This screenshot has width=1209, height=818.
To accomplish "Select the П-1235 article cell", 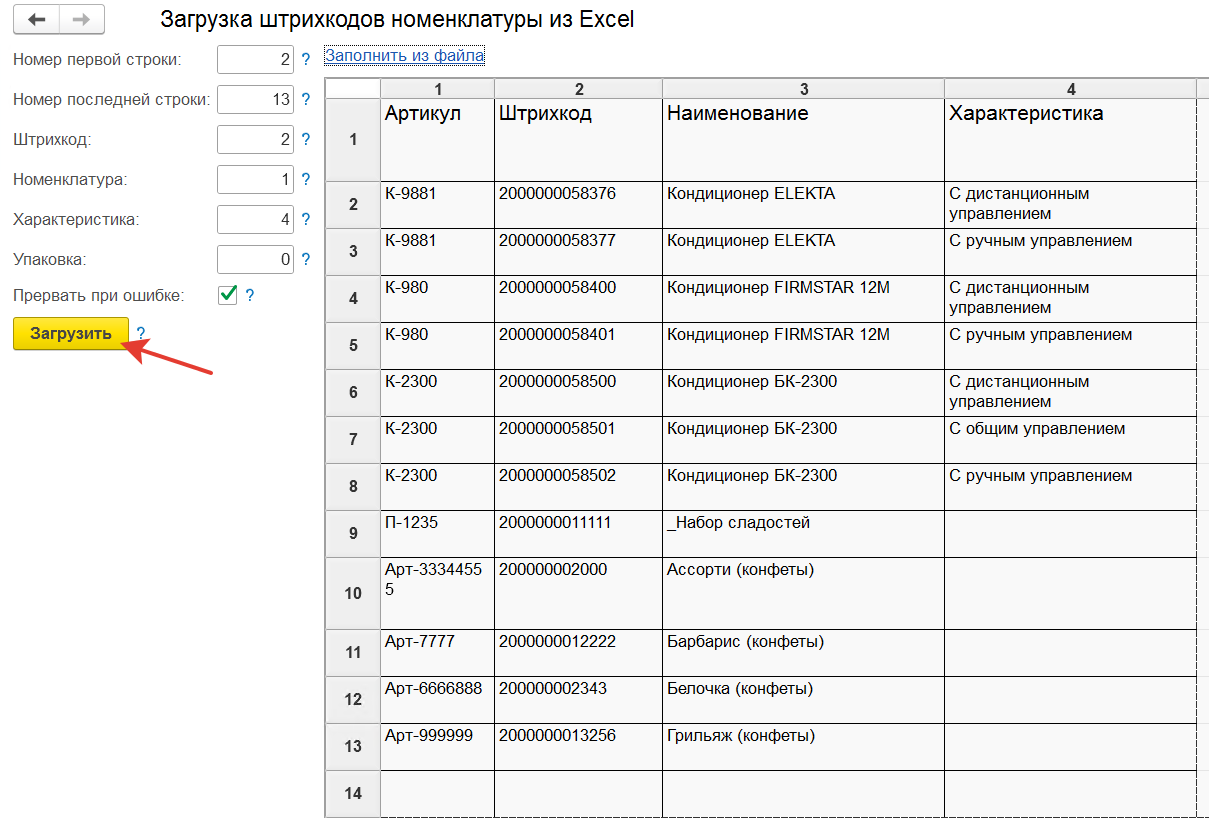I will tap(438, 534).
